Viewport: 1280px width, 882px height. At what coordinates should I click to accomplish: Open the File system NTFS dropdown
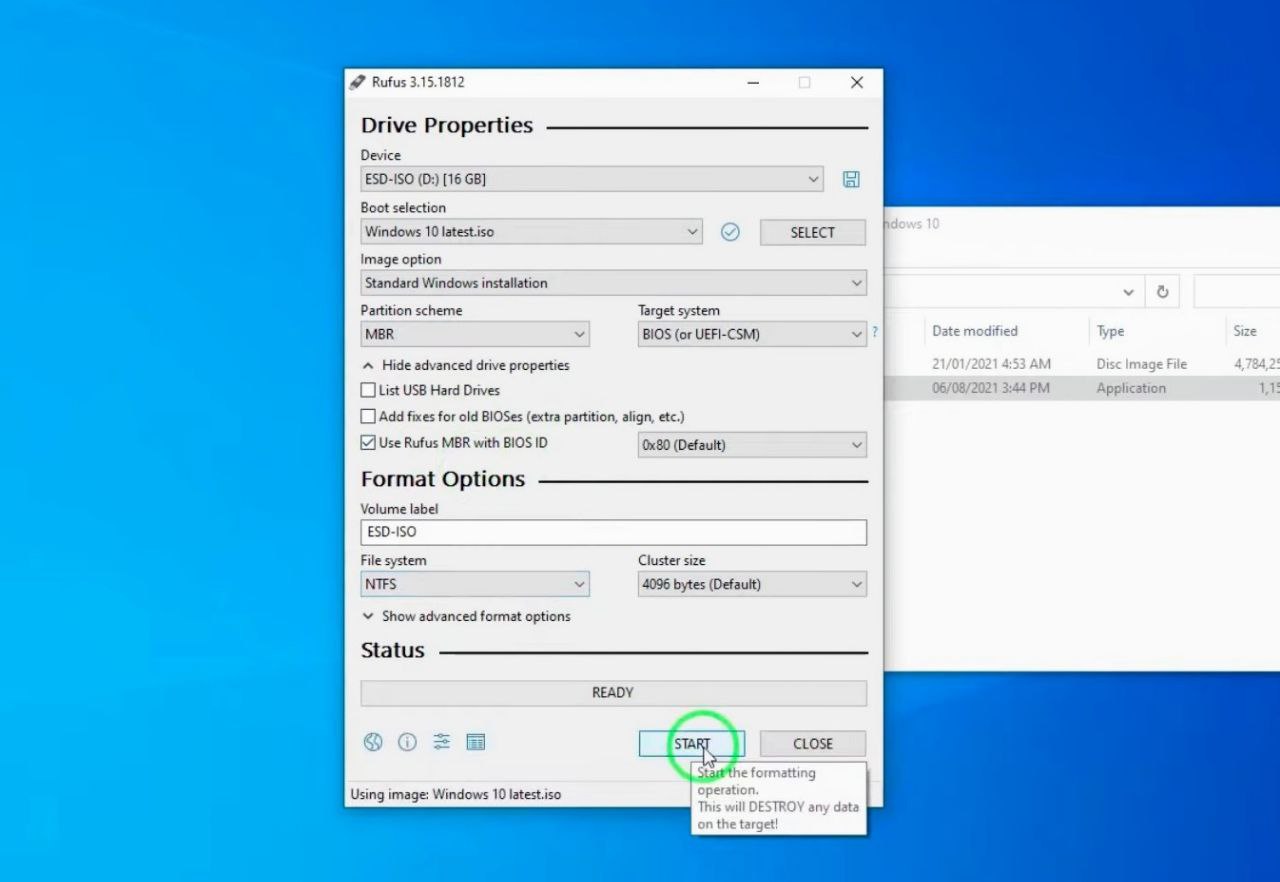[x=474, y=584]
